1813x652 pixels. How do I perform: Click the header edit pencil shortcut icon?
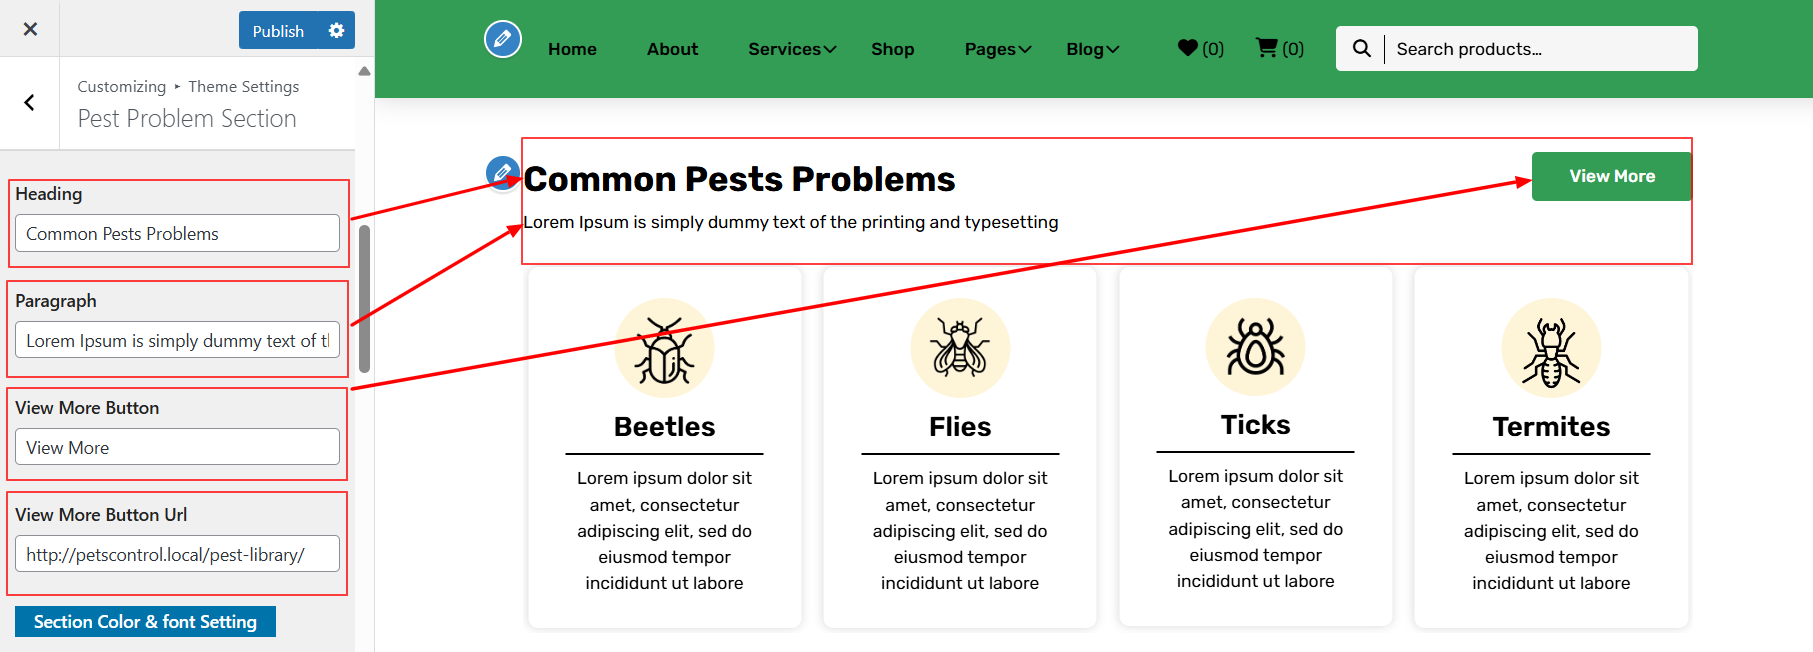pyautogui.click(x=502, y=39)
